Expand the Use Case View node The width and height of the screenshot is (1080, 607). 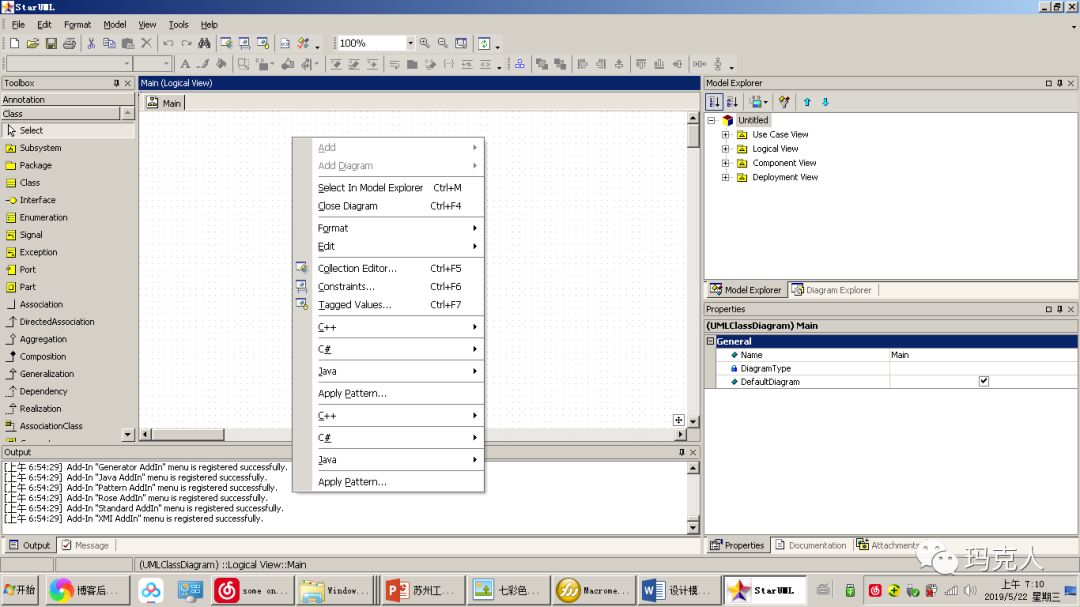point(725,134)
